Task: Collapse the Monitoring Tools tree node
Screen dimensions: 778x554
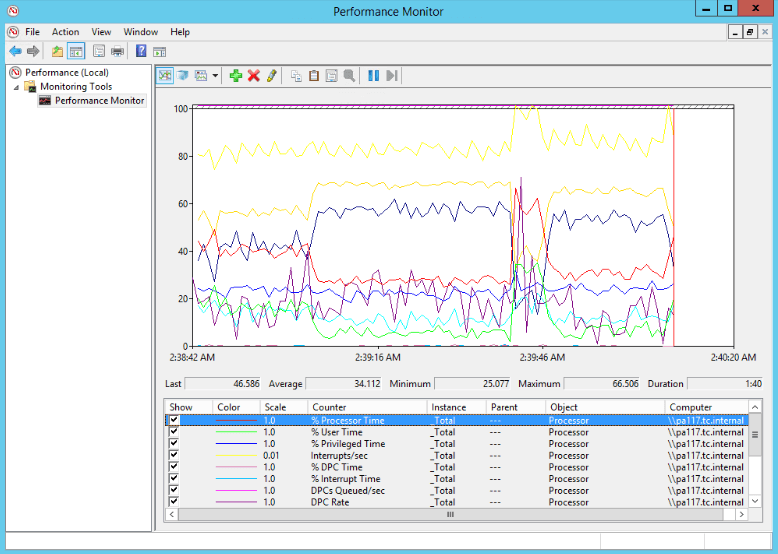Action: coord(16,87)
